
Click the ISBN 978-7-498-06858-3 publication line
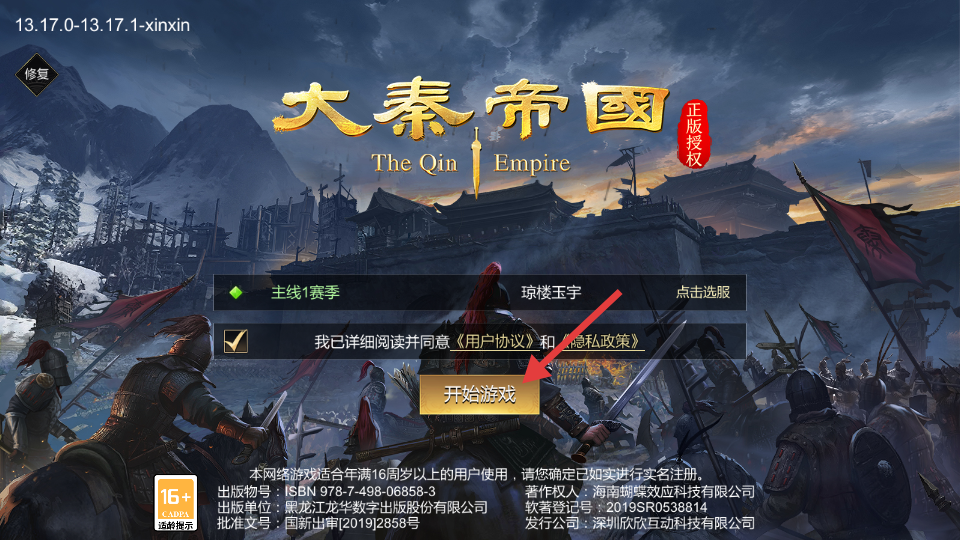click(x=326, y=491)
